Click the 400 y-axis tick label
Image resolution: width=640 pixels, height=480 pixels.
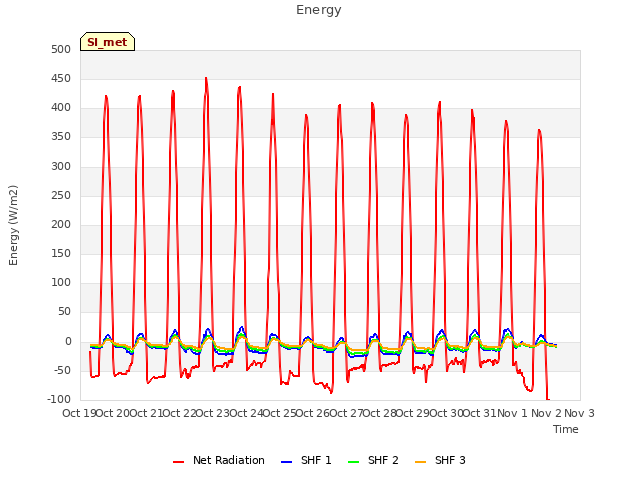(61, 108)
